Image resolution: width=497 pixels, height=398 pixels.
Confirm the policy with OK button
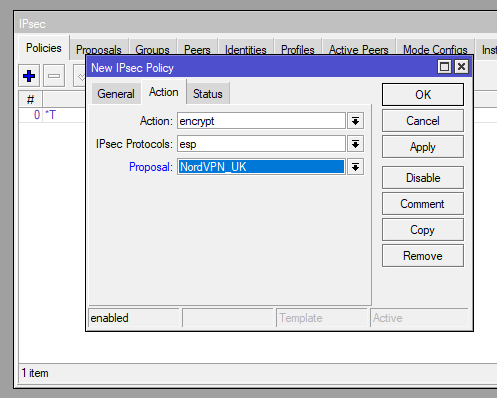(x=423, y=95)
